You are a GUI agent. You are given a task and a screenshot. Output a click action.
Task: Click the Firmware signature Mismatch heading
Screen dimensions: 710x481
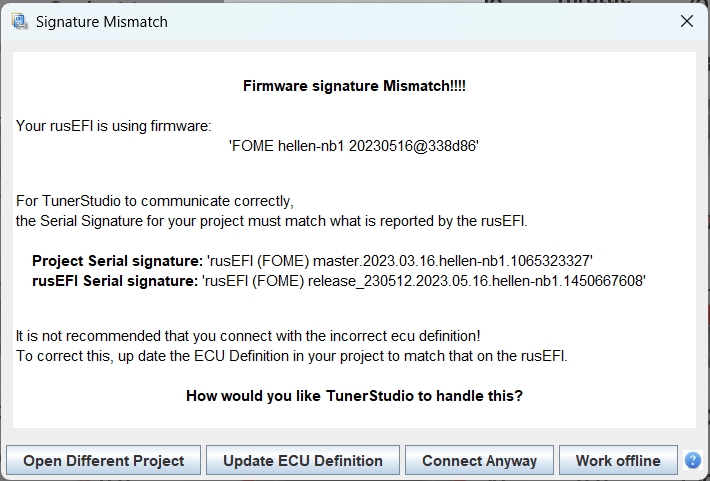pyautogui.click(x=354, y=86)
